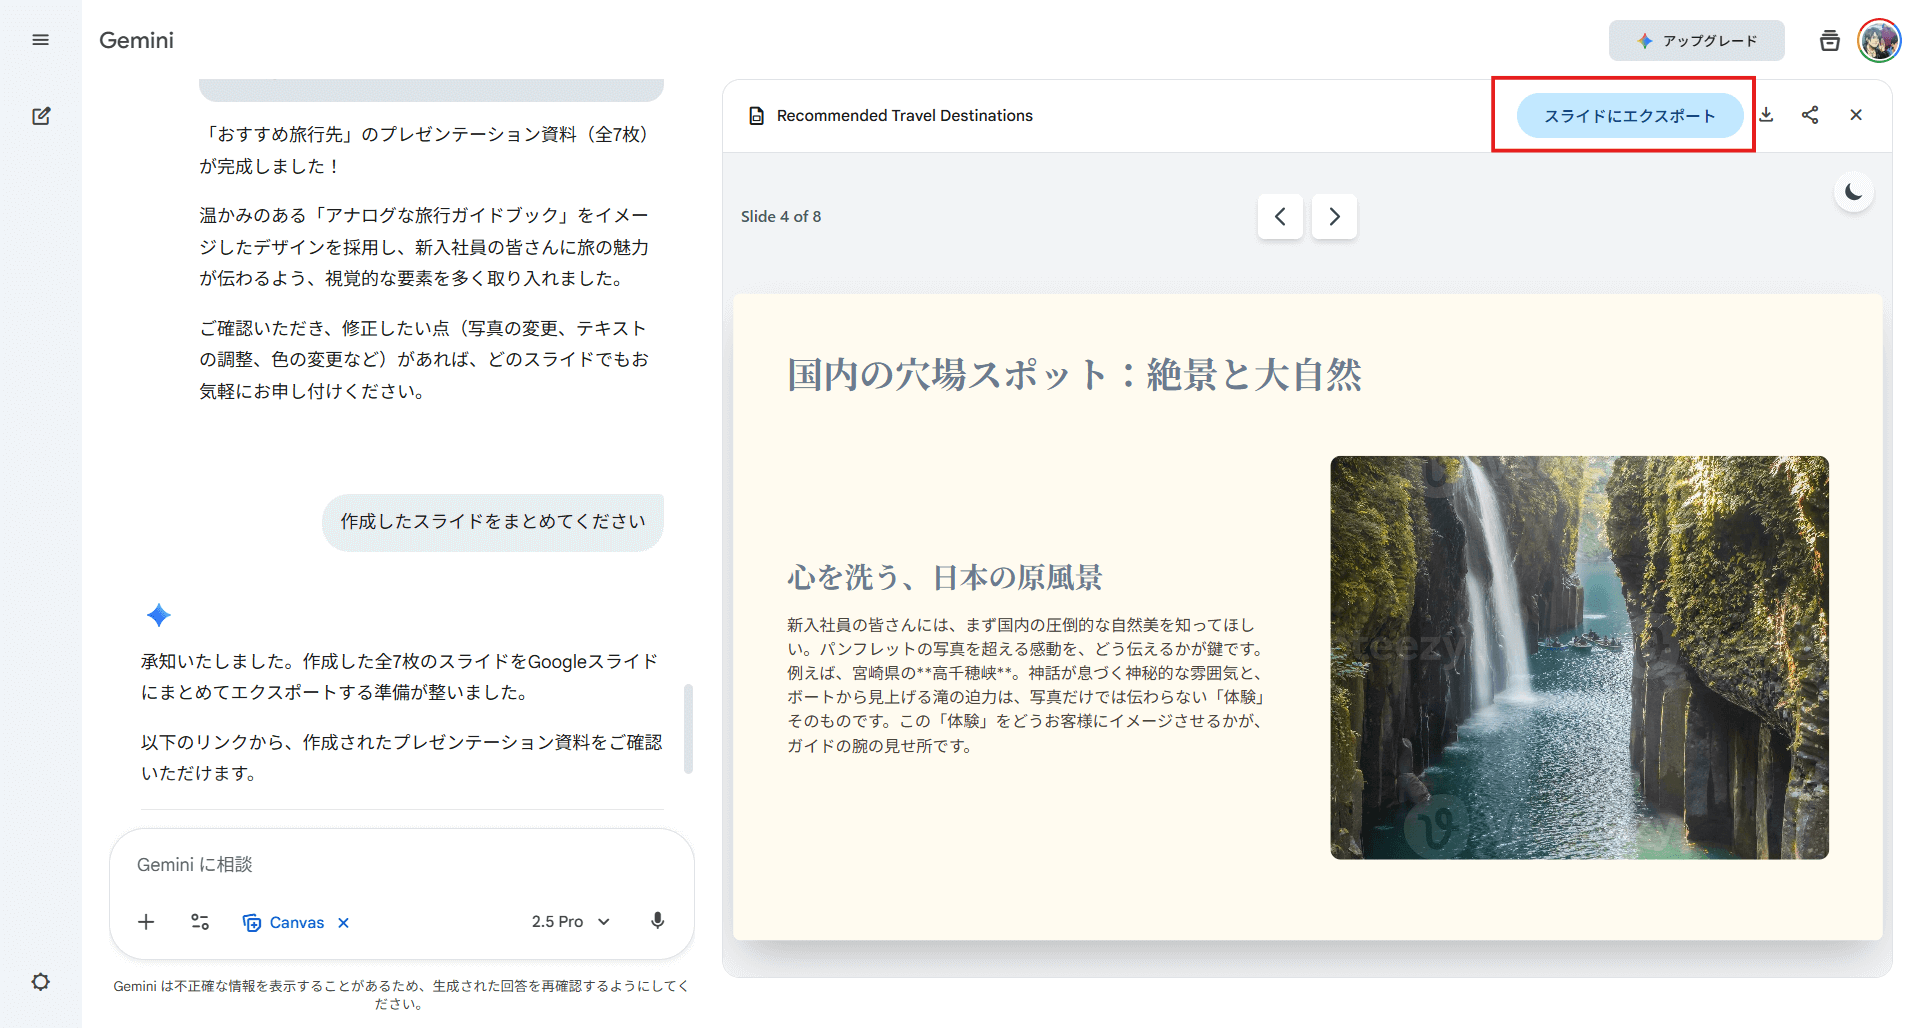This screenshot has height=1028, width=1918.
Task: Open settings gear in the sidebar
Action: tap(40, 982)
